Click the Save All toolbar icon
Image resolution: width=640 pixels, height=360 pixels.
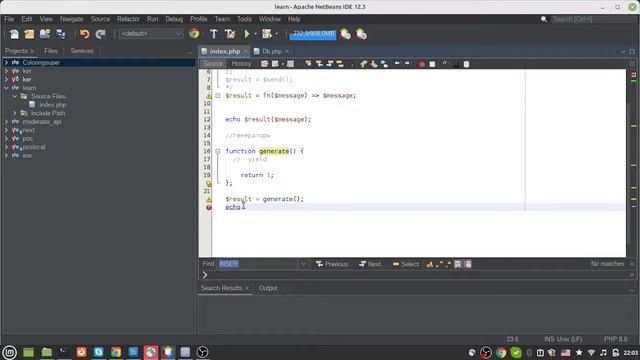click(61, 34)
